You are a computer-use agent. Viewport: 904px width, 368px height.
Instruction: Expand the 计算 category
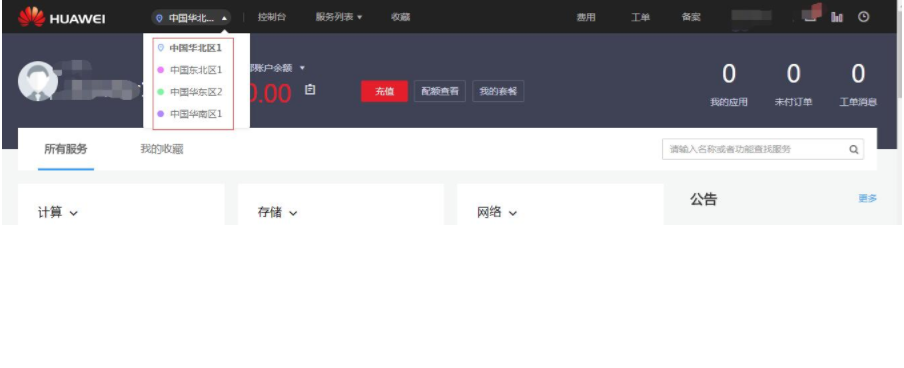point(58,213)
